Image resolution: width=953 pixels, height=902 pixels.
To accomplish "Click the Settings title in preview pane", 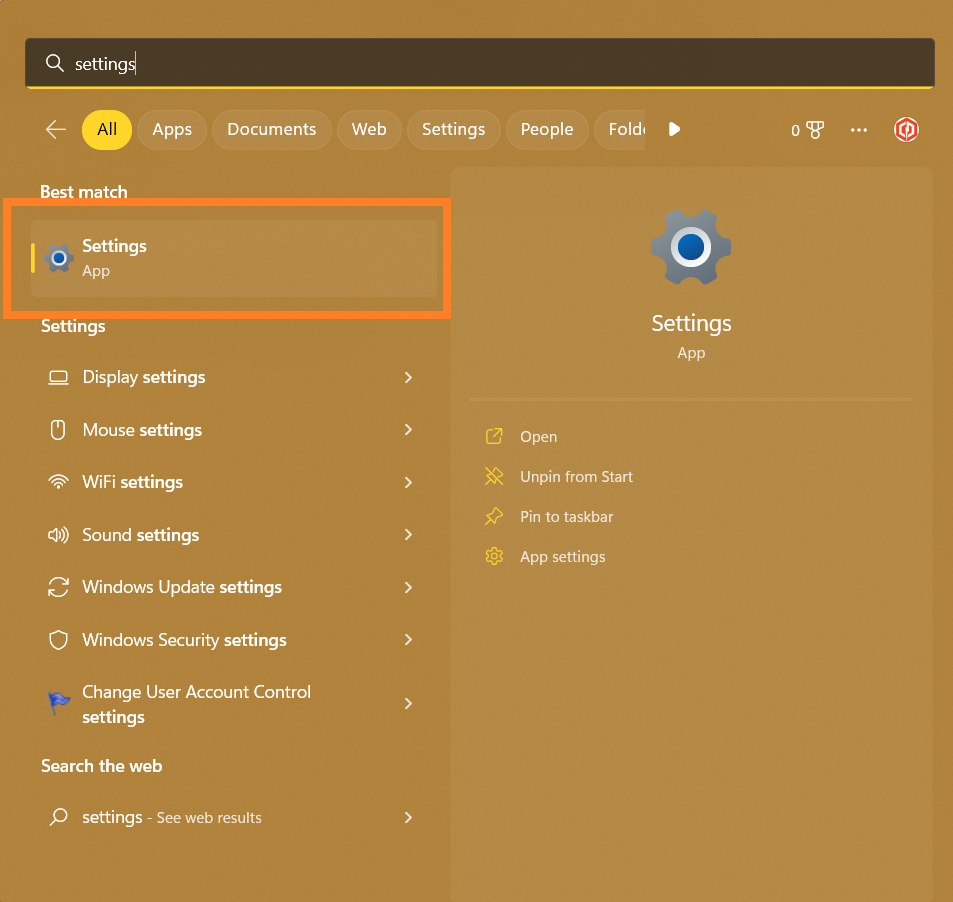I will pyautogui.click(x=692, y=324).
